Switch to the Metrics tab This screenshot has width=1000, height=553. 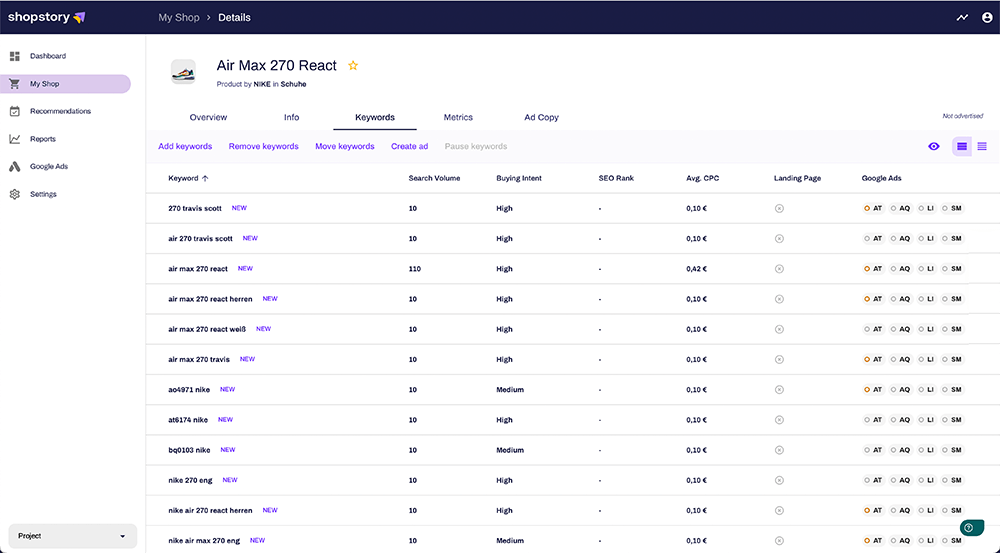tap(458, 117)
